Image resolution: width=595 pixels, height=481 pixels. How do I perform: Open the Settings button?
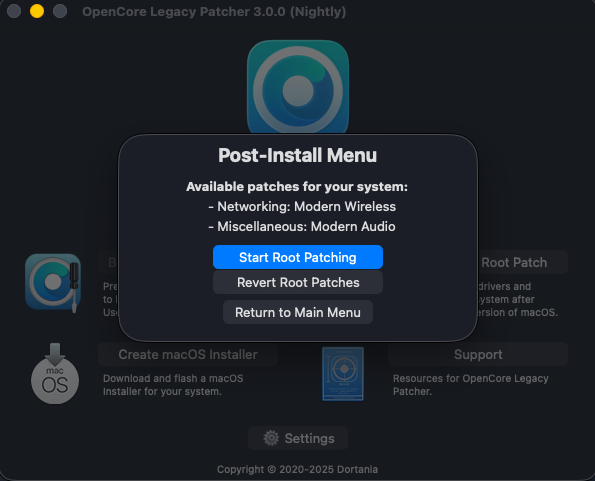(x=298, y=438)
